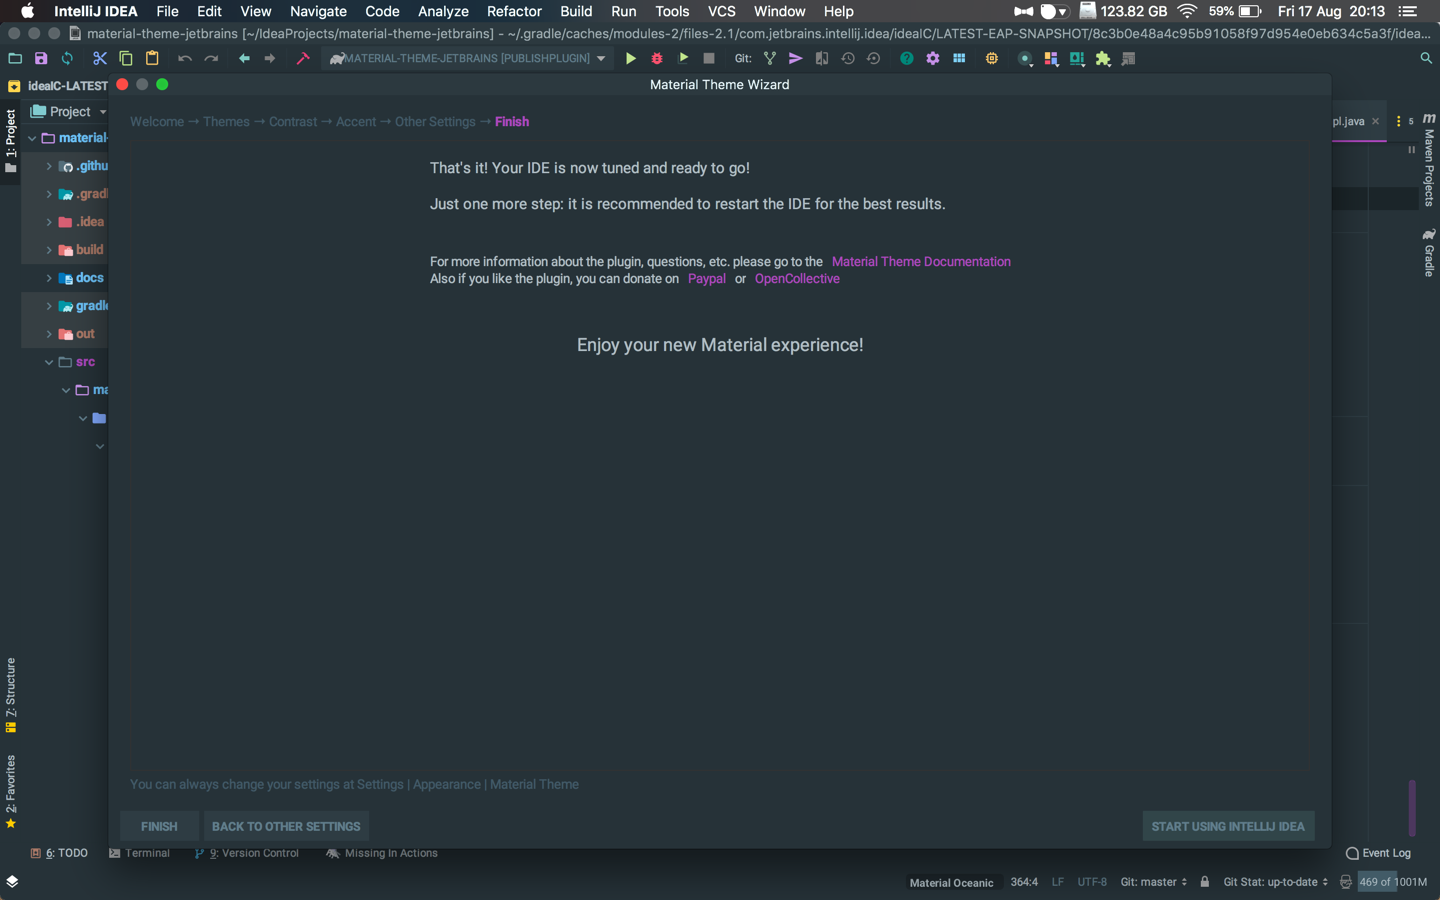The height and width of the screenshot is (900, 1440).
Task: Open Settings with the purple gear icon
Action: [933, 59]
